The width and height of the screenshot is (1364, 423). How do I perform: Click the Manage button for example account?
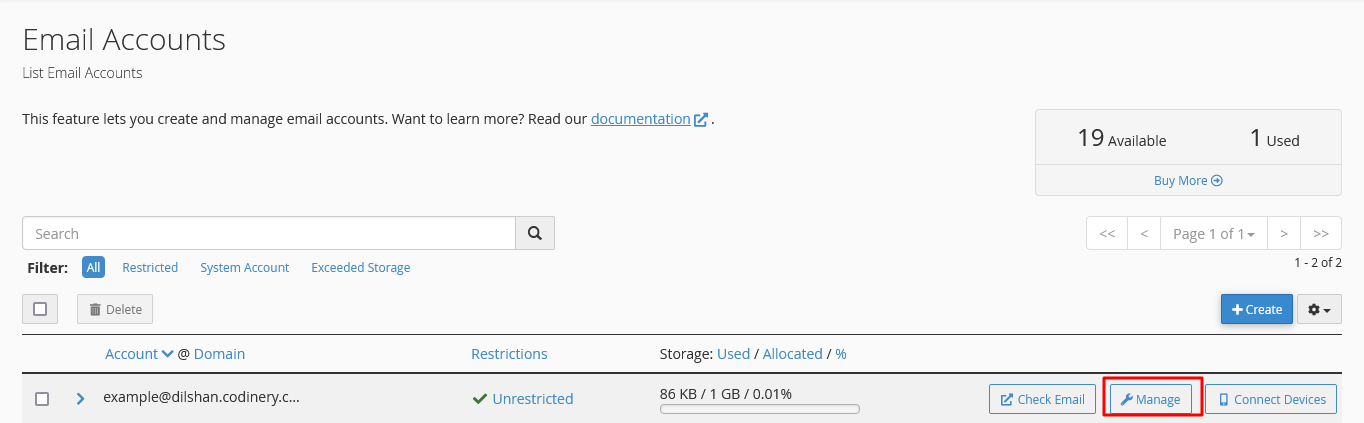[1151, 399]
